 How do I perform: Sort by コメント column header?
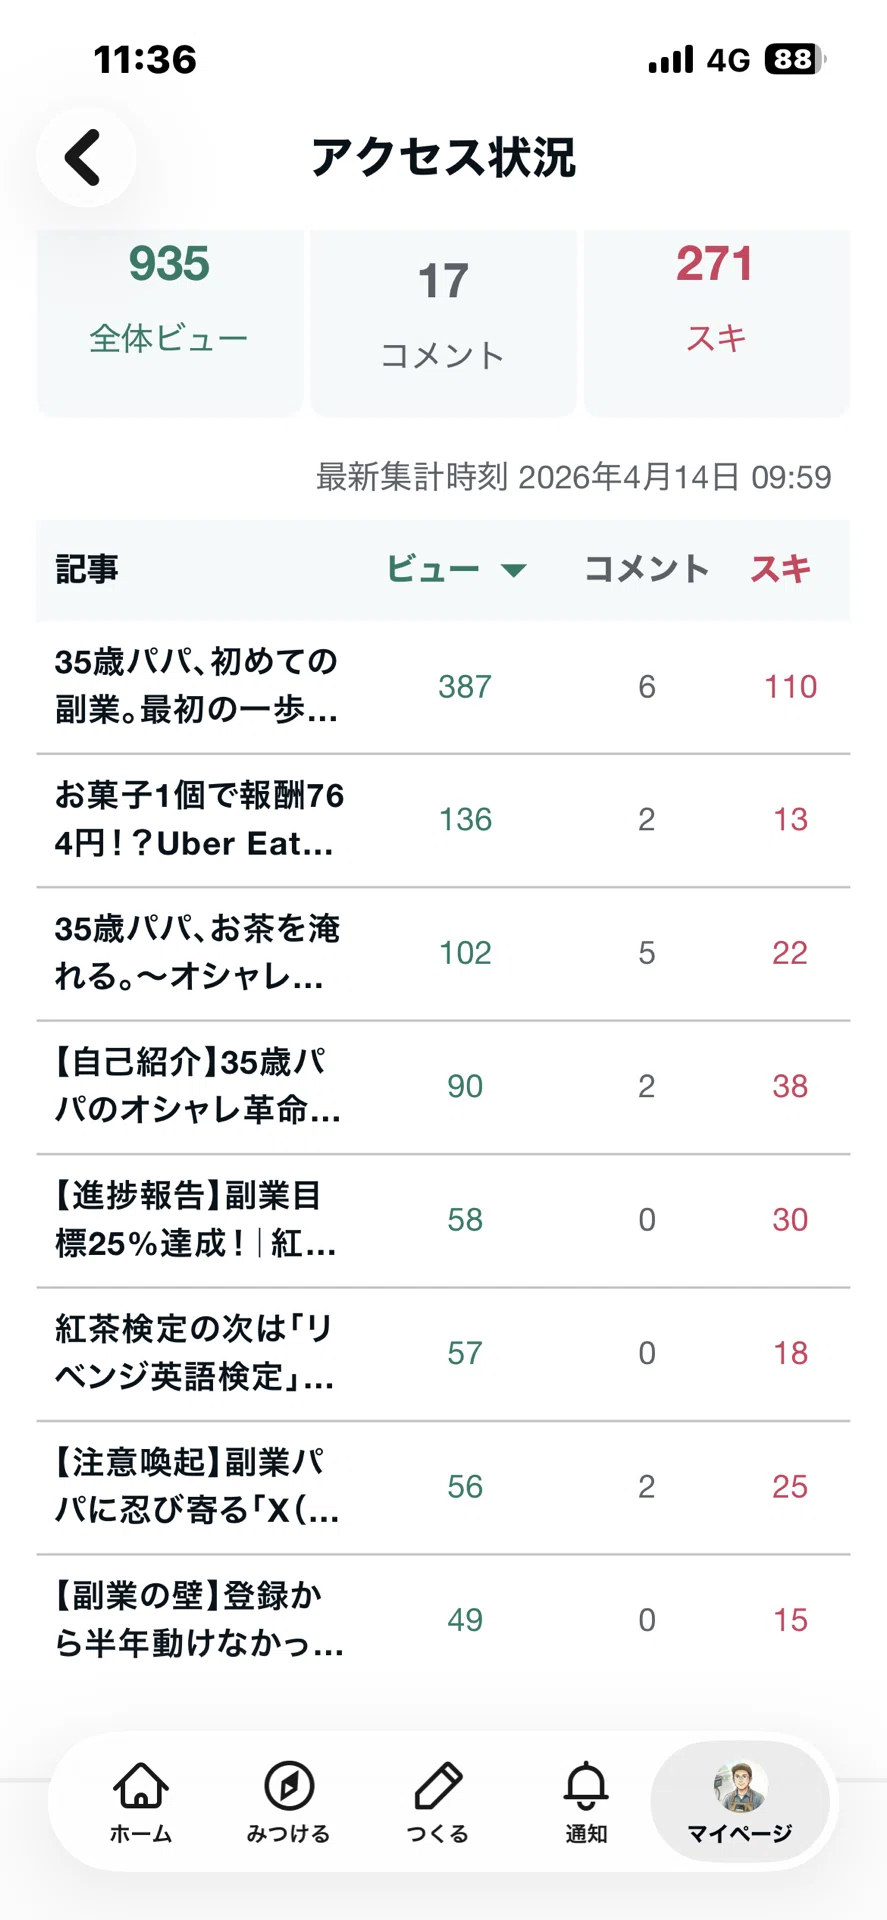point(646,569)
